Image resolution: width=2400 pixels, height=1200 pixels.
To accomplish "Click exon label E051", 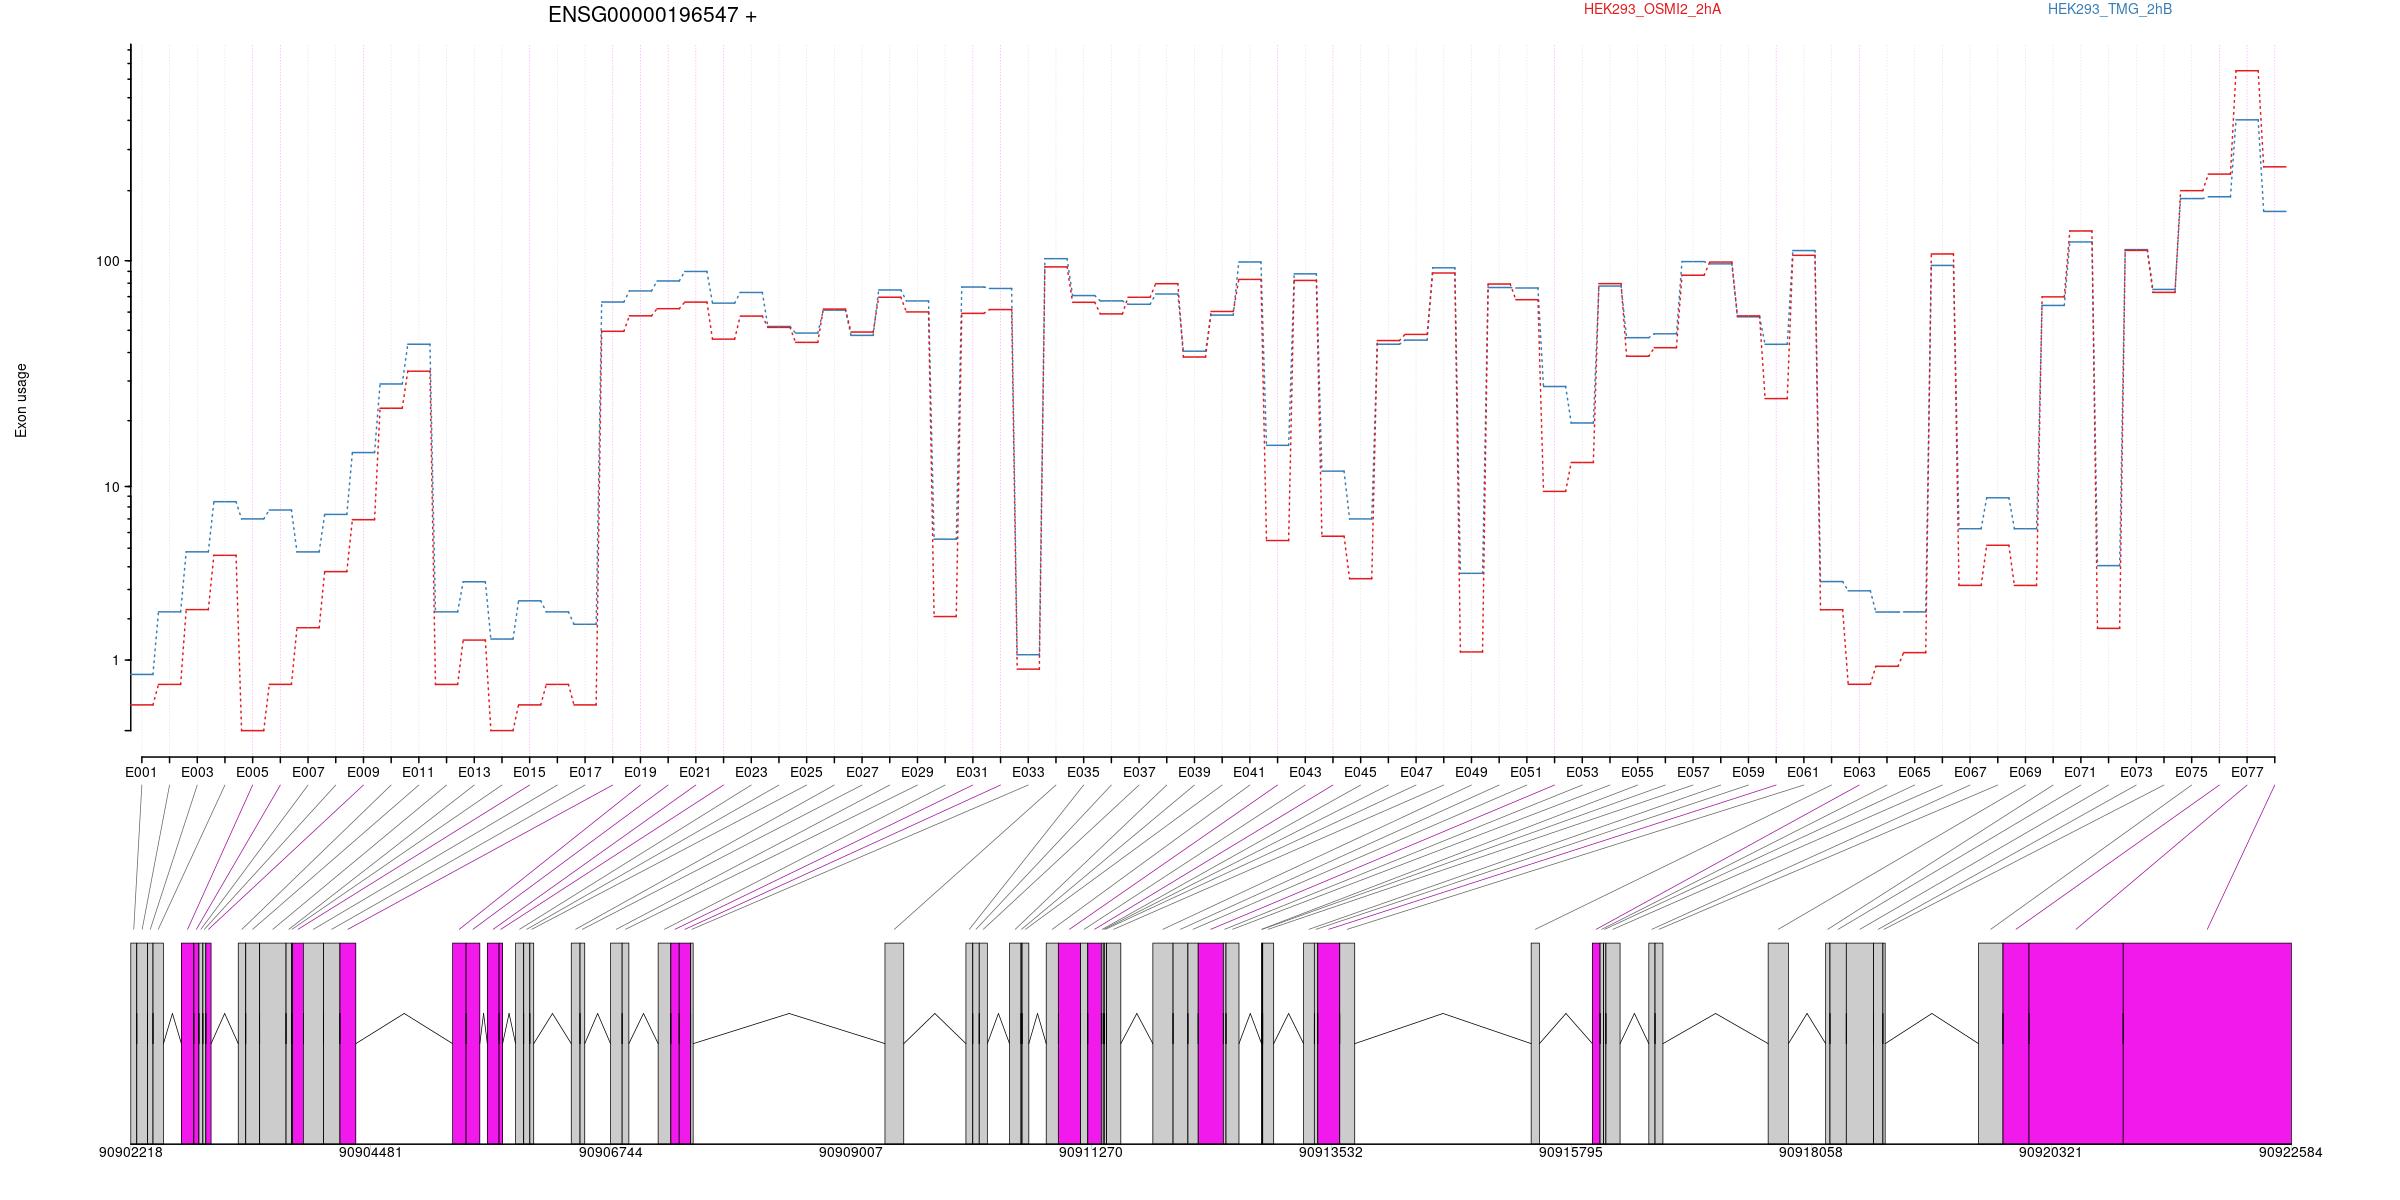I will [x=1526, y=772].
